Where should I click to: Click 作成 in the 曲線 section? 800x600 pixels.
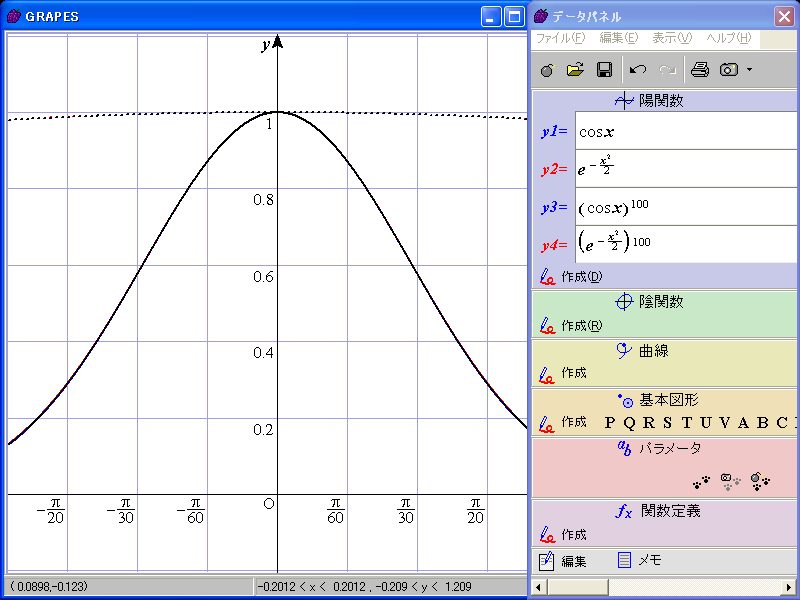click(x=573, y=373)
